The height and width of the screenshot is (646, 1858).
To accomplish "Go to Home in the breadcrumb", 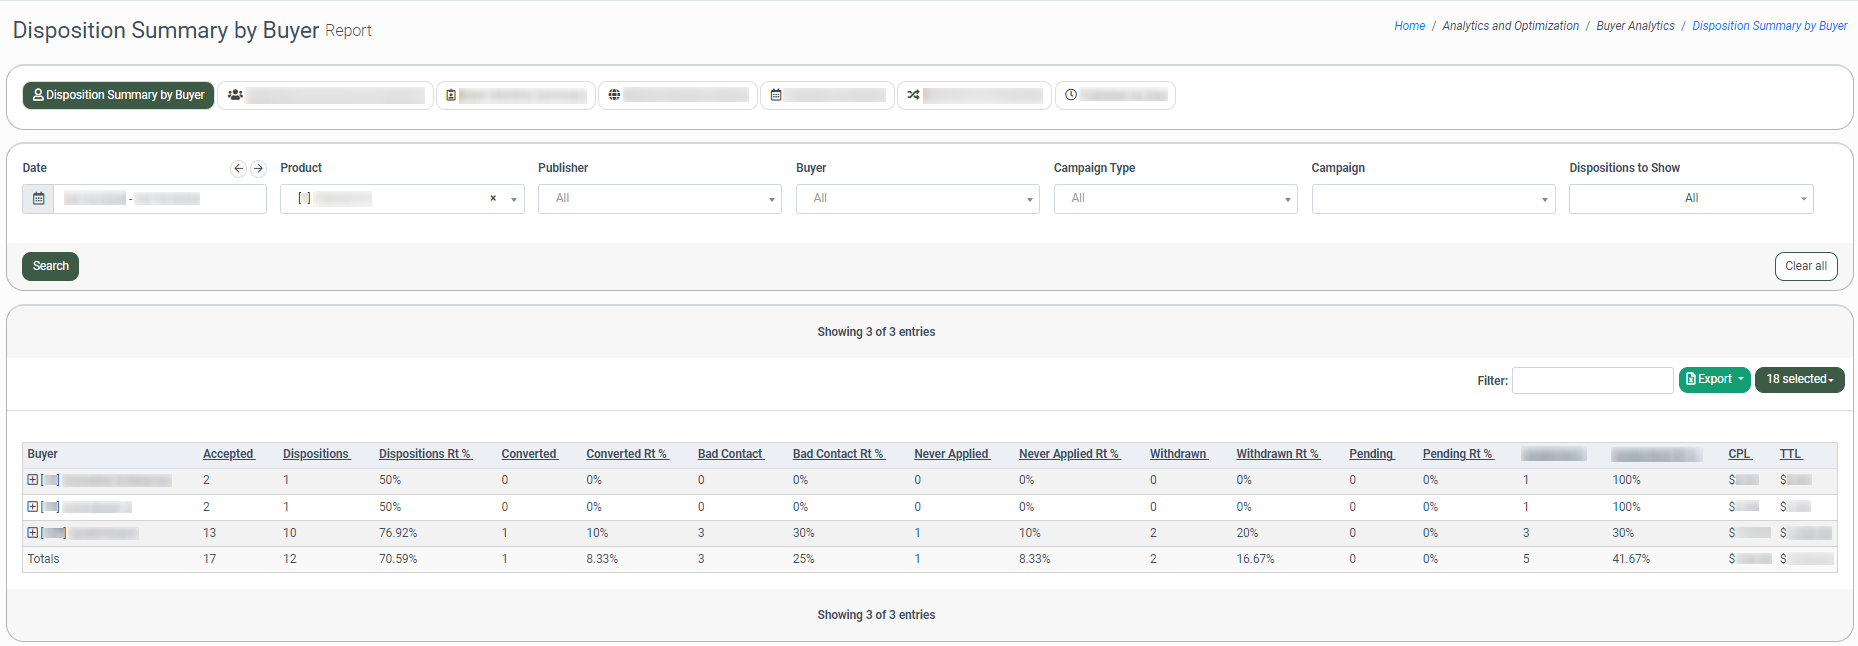I will 1409,26.
